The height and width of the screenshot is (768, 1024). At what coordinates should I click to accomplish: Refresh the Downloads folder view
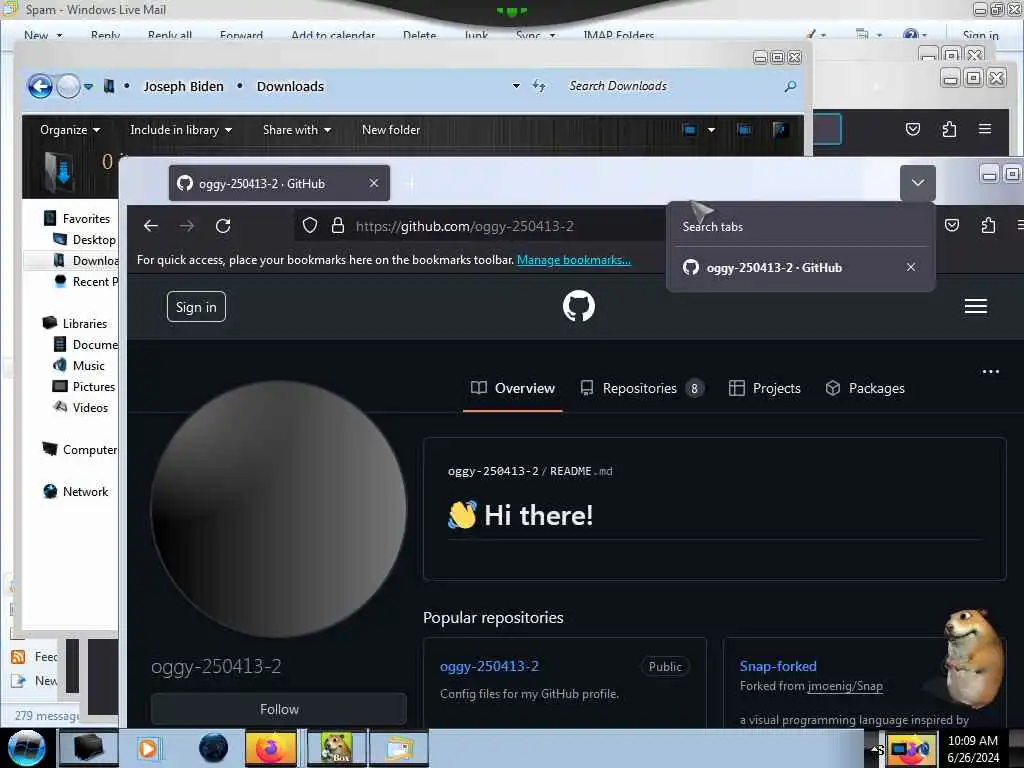(539, 86)
